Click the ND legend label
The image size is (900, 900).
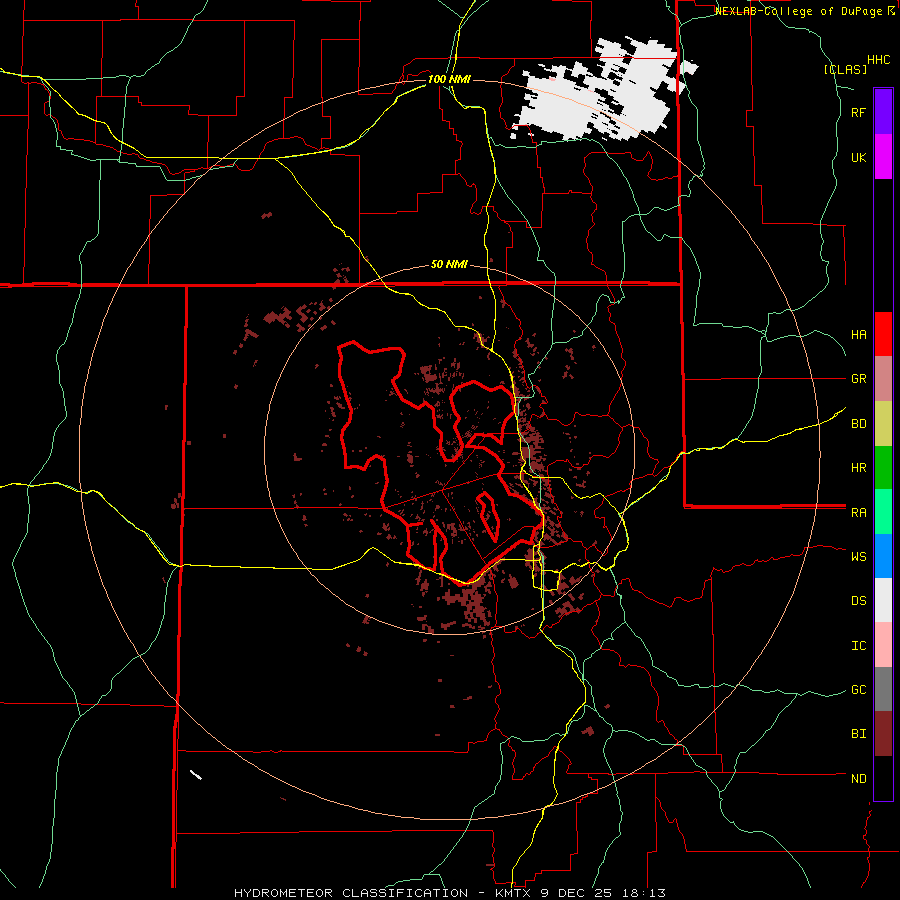click(858, 778)
